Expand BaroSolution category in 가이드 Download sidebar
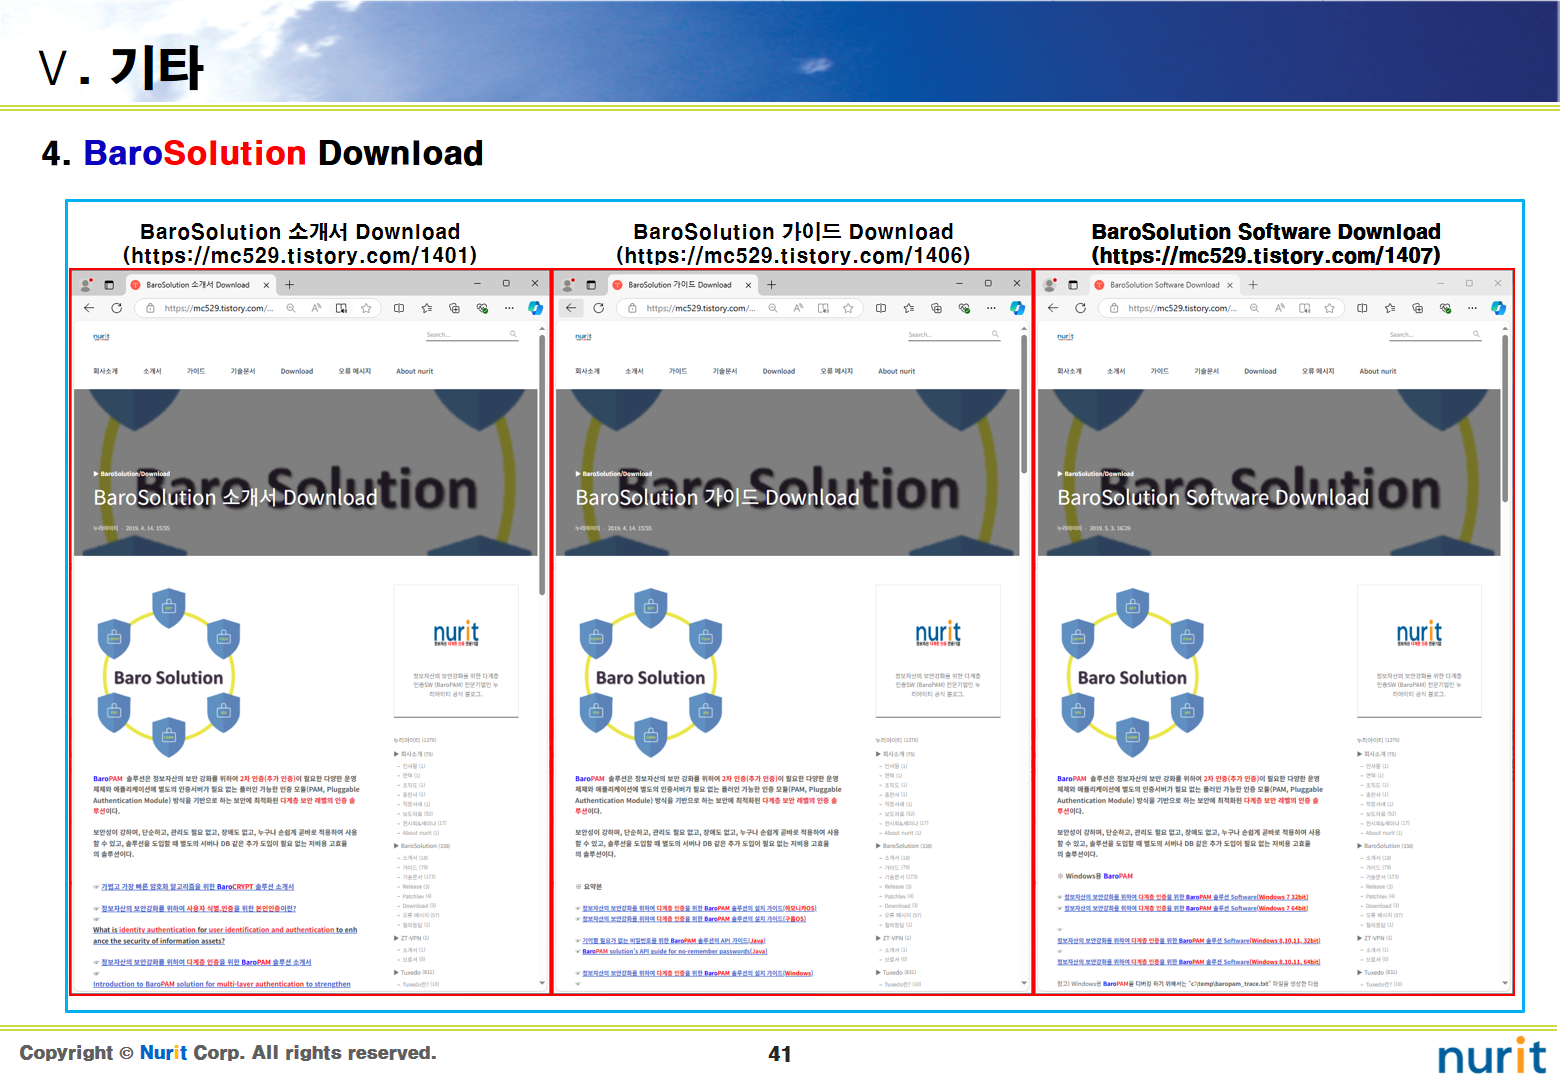Image resolution: width=1560 pixels, height=1080 pixels. pos(904,846)
